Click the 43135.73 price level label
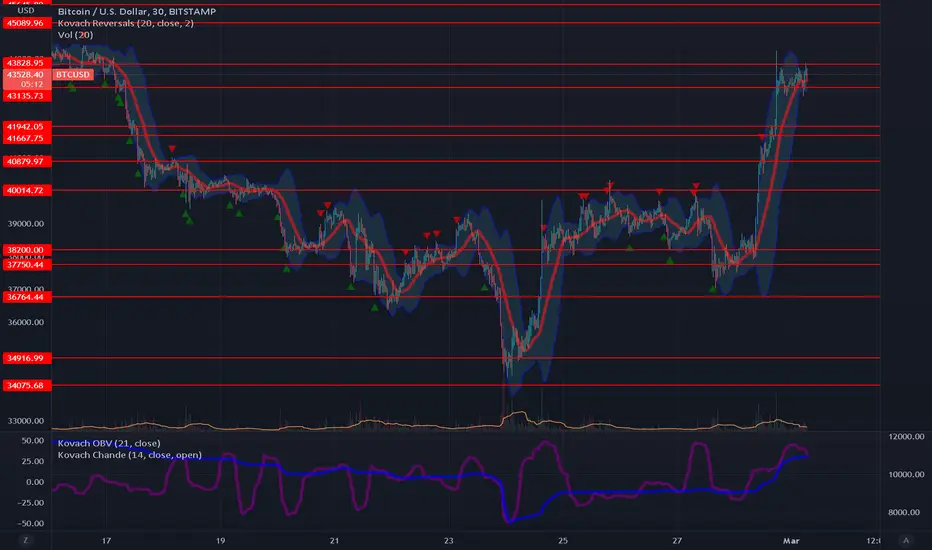The width and height of the screenshot is (932, 550). [x=27, y=96]
